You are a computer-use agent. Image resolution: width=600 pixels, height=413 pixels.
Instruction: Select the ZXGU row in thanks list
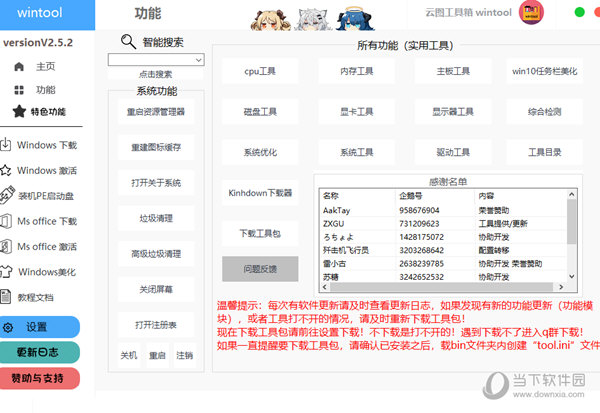click(444, 224)
